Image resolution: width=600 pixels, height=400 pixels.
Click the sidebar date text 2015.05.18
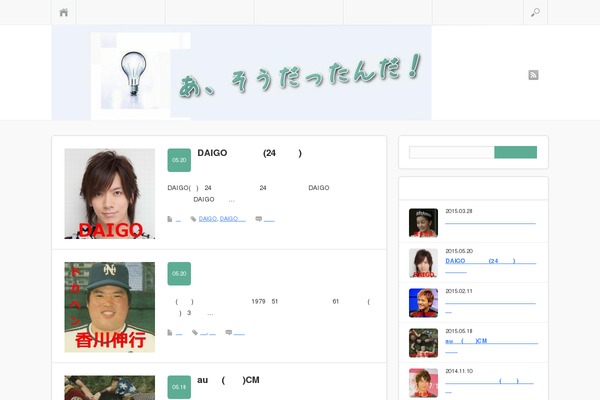click(459, 331)
